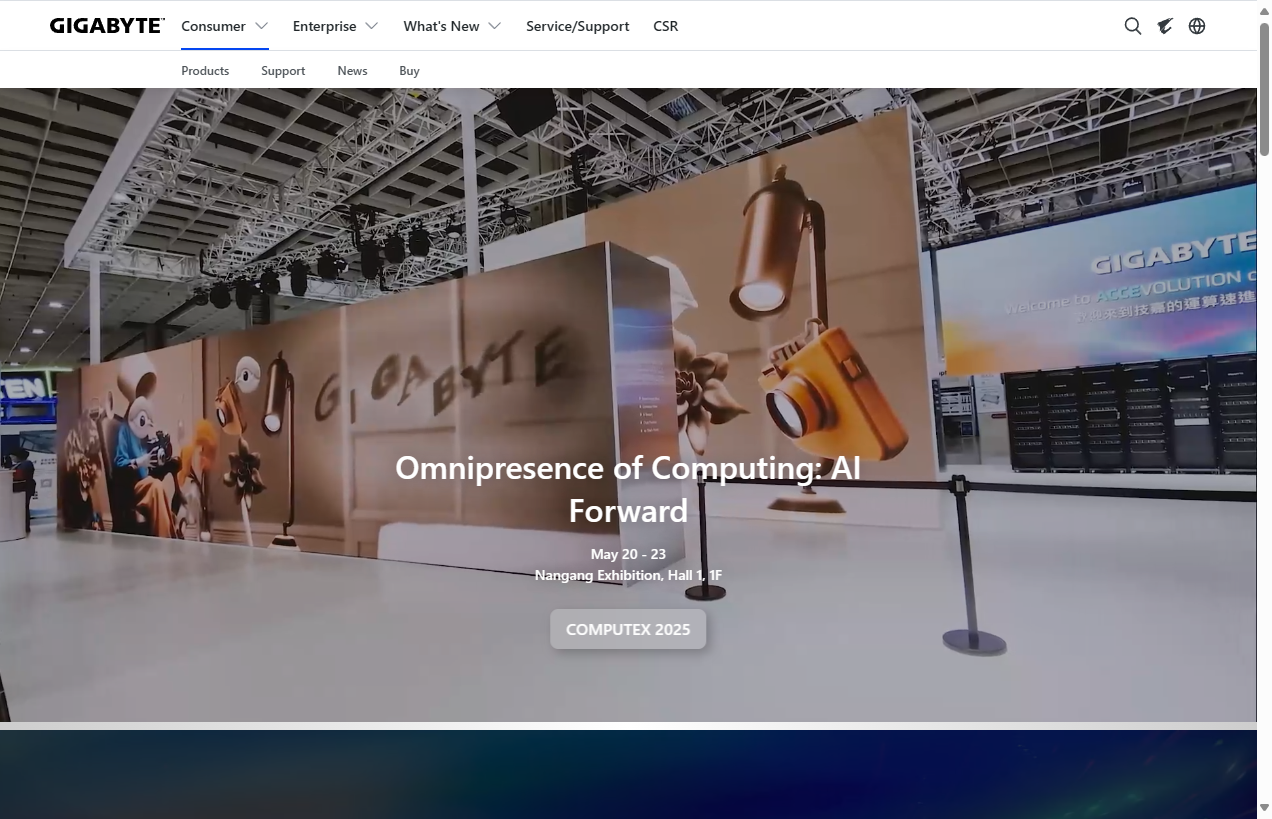Screen dimensions: 1272x819
Task: Expand the Consumer dropdown chevron
Action: [x=262, y=26]
